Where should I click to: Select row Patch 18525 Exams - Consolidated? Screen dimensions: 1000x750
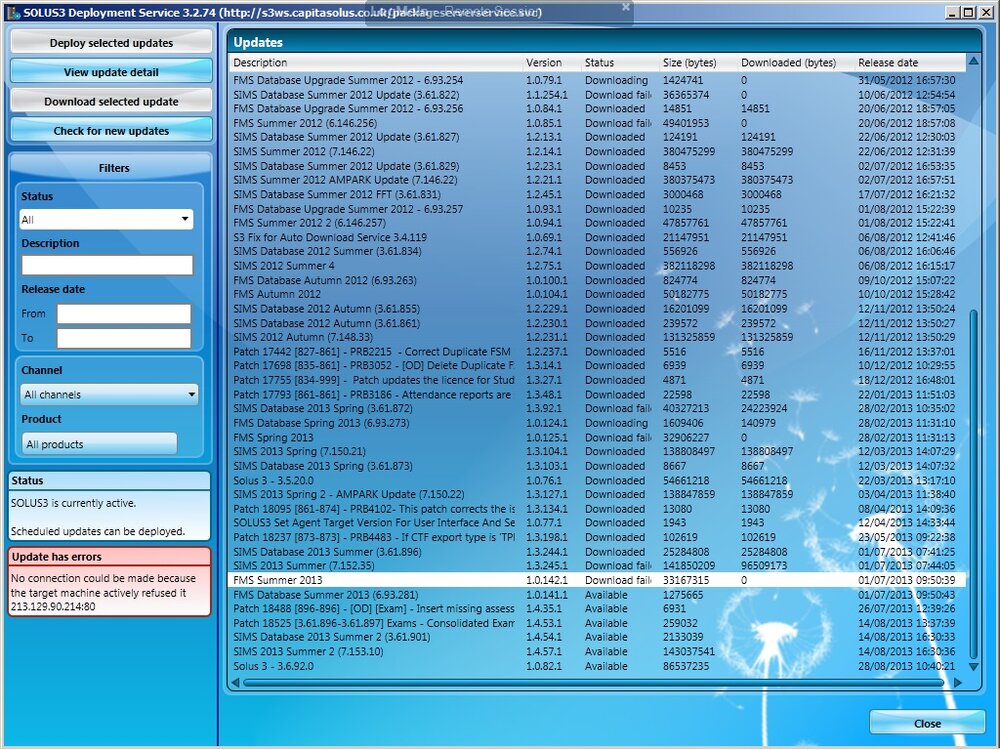click(597, 623)
